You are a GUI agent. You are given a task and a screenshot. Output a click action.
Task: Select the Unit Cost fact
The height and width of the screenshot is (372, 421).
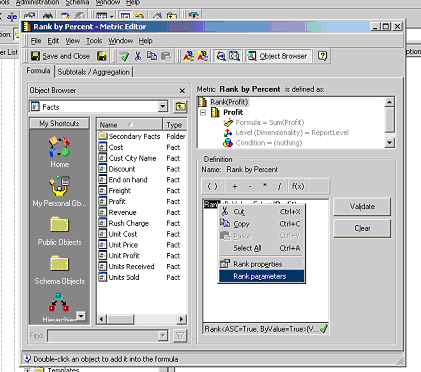(x=118, y=234)
